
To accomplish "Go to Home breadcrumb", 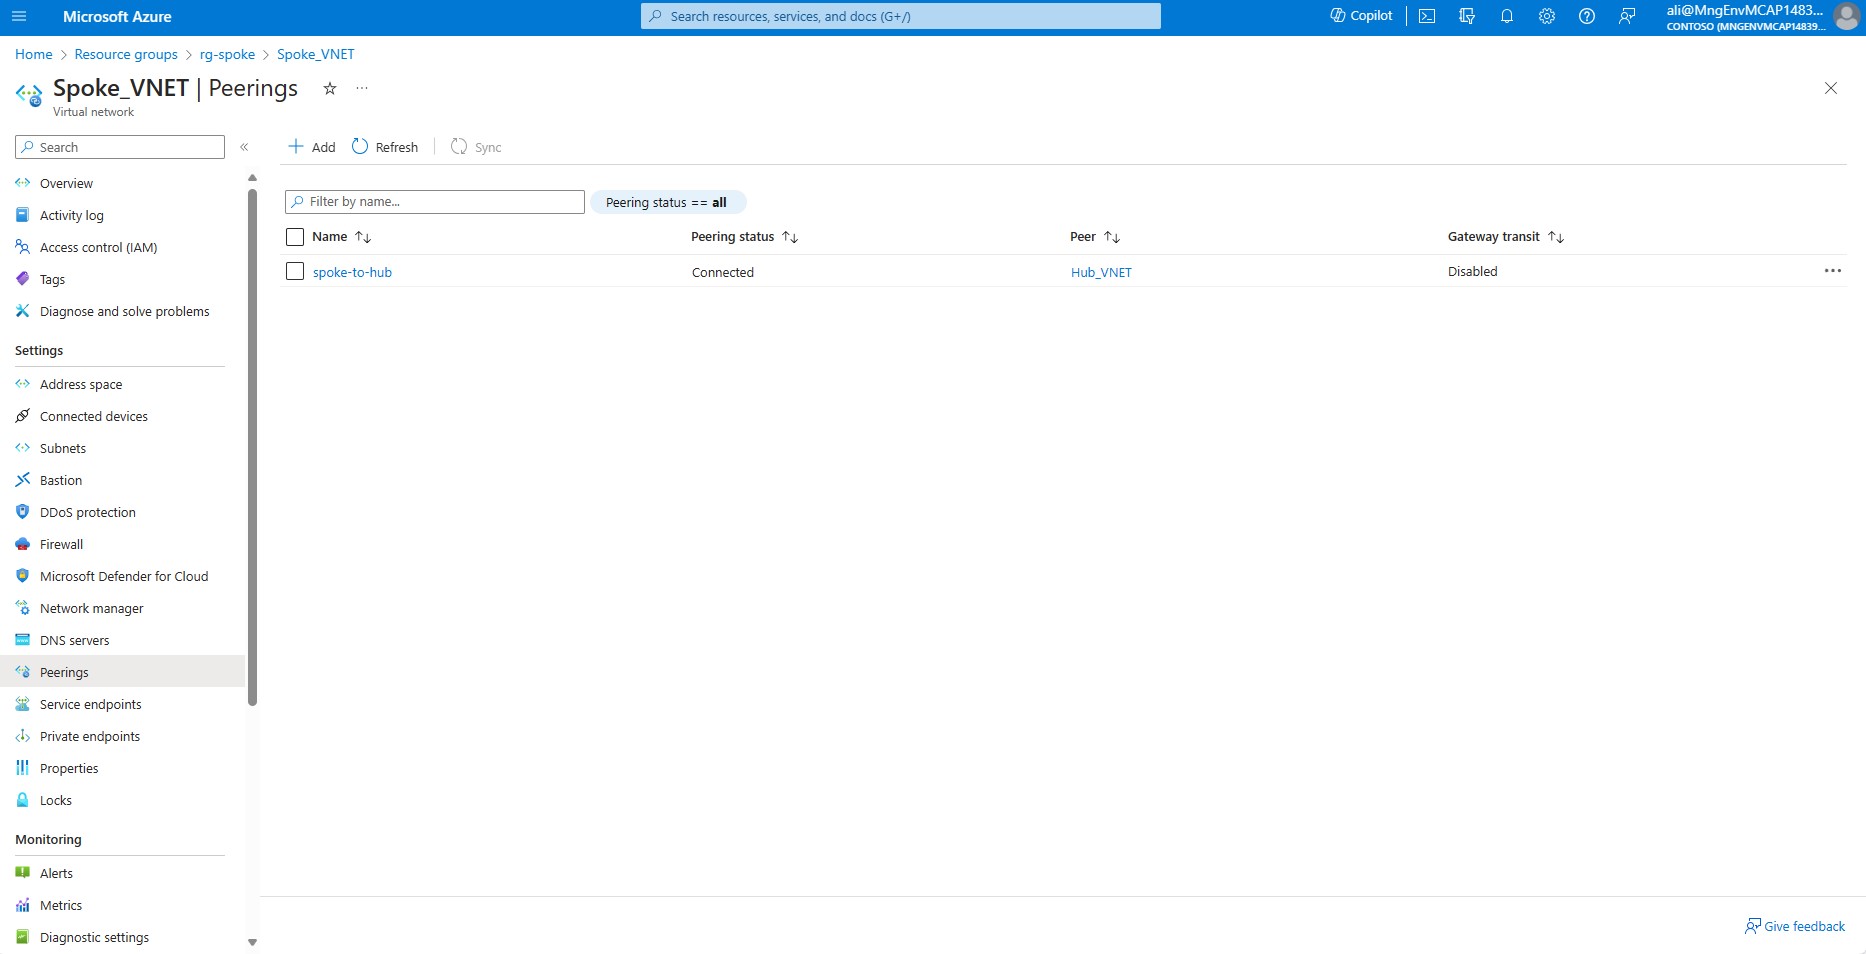I will (34, 54).
